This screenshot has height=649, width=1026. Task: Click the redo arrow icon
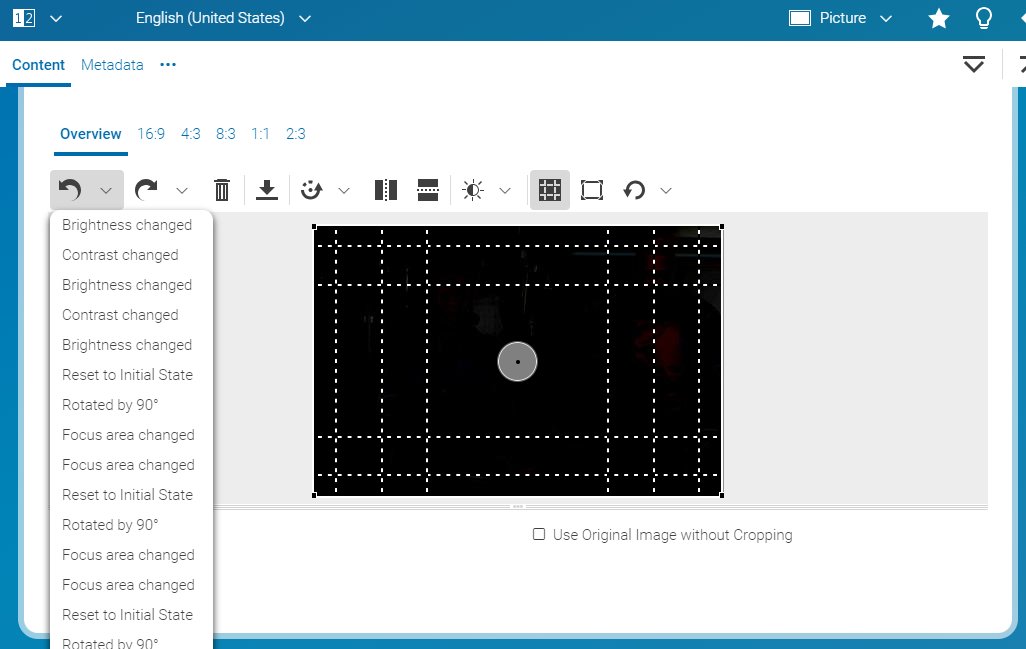tap(147, 190)
